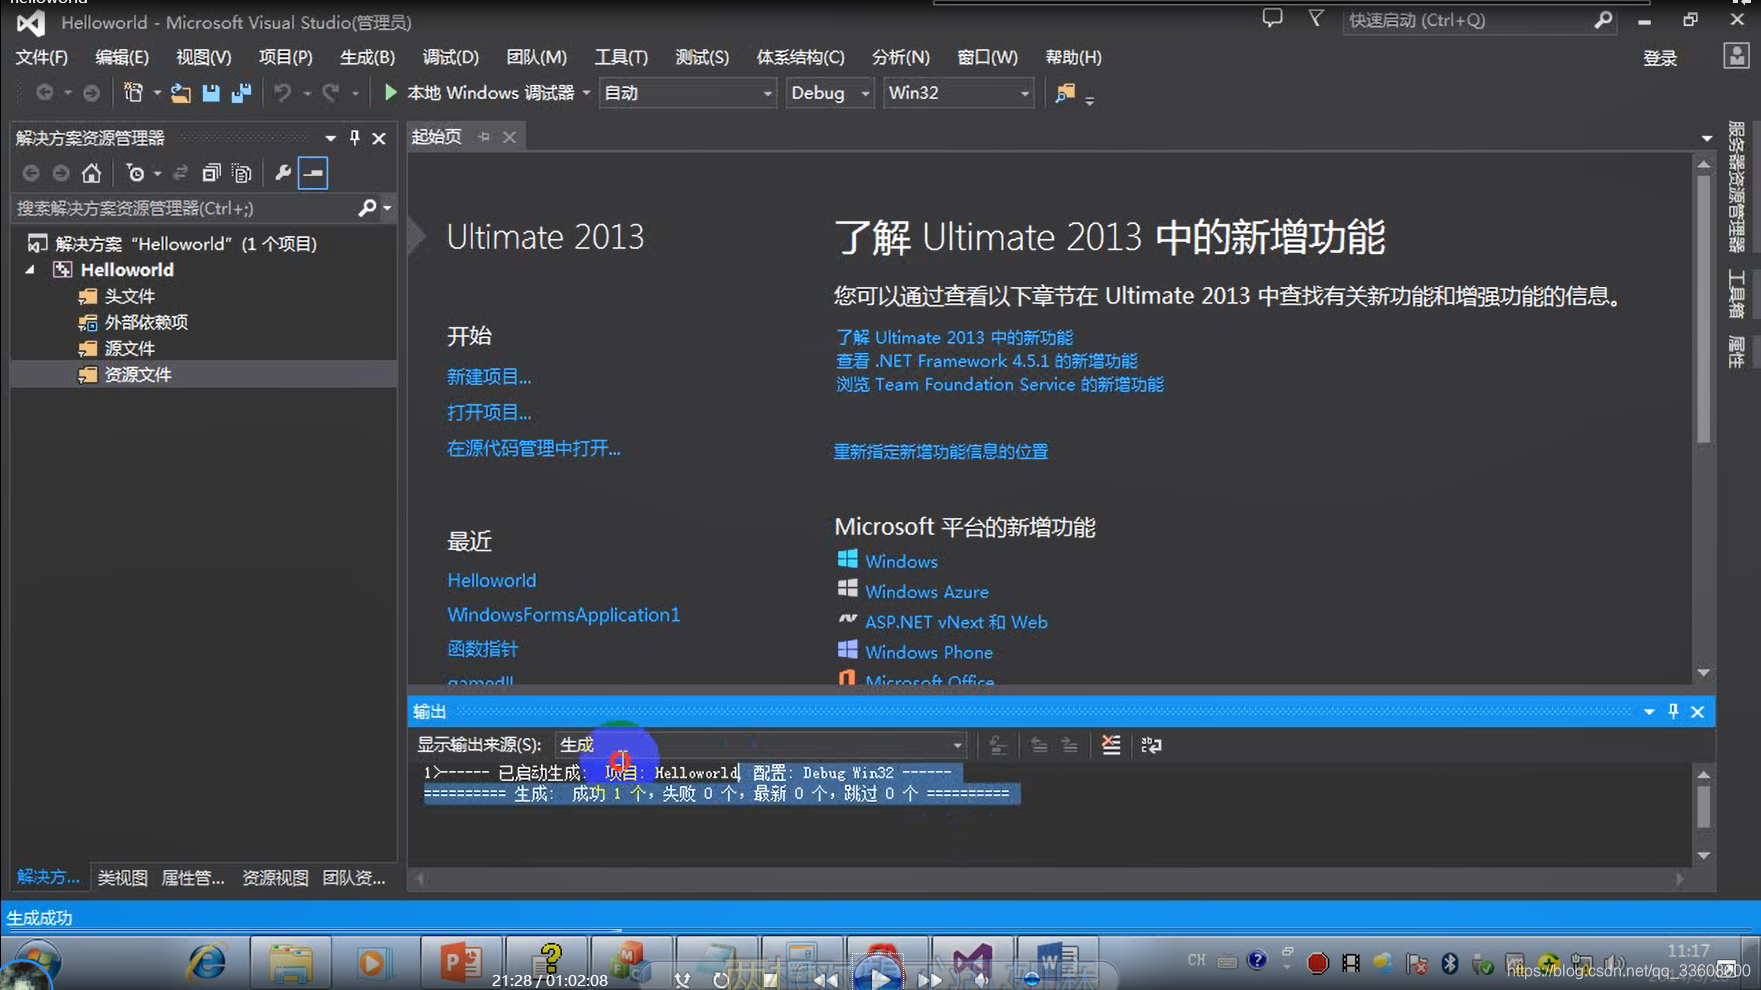The width and height of the screenshot is (1761, 990).
Task: Click the New Project toolbar icon
Action: pyautogui.click(x=133, y=93)
